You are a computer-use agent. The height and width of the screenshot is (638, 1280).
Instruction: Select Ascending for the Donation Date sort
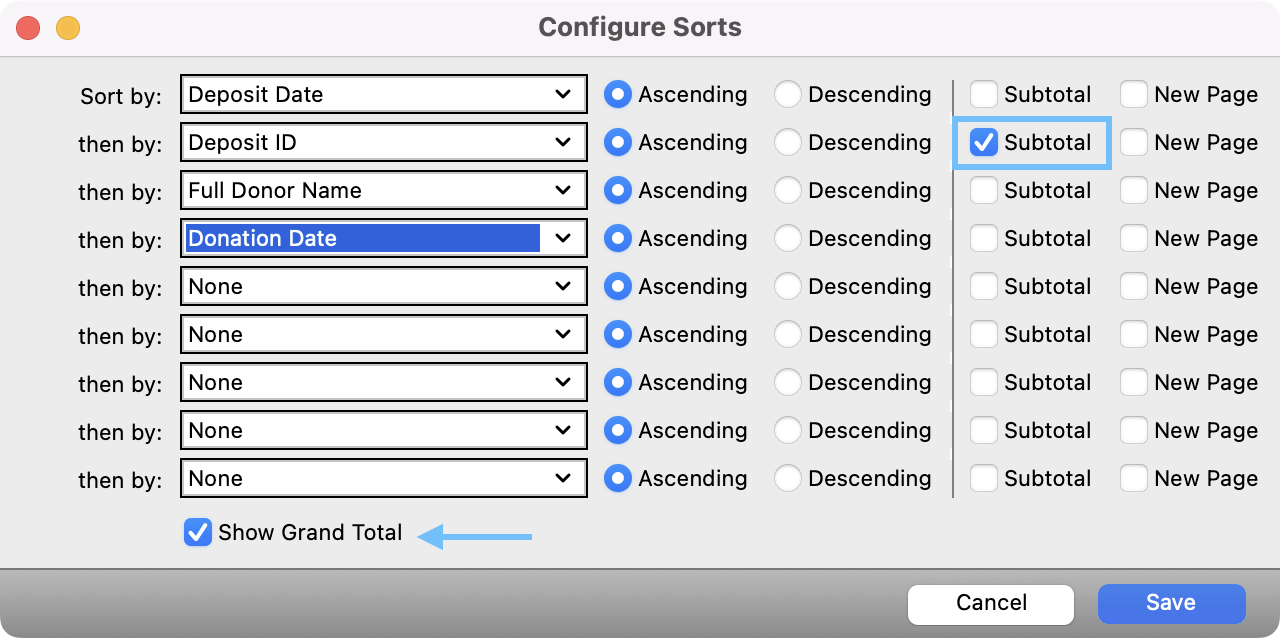coord(618,238)
